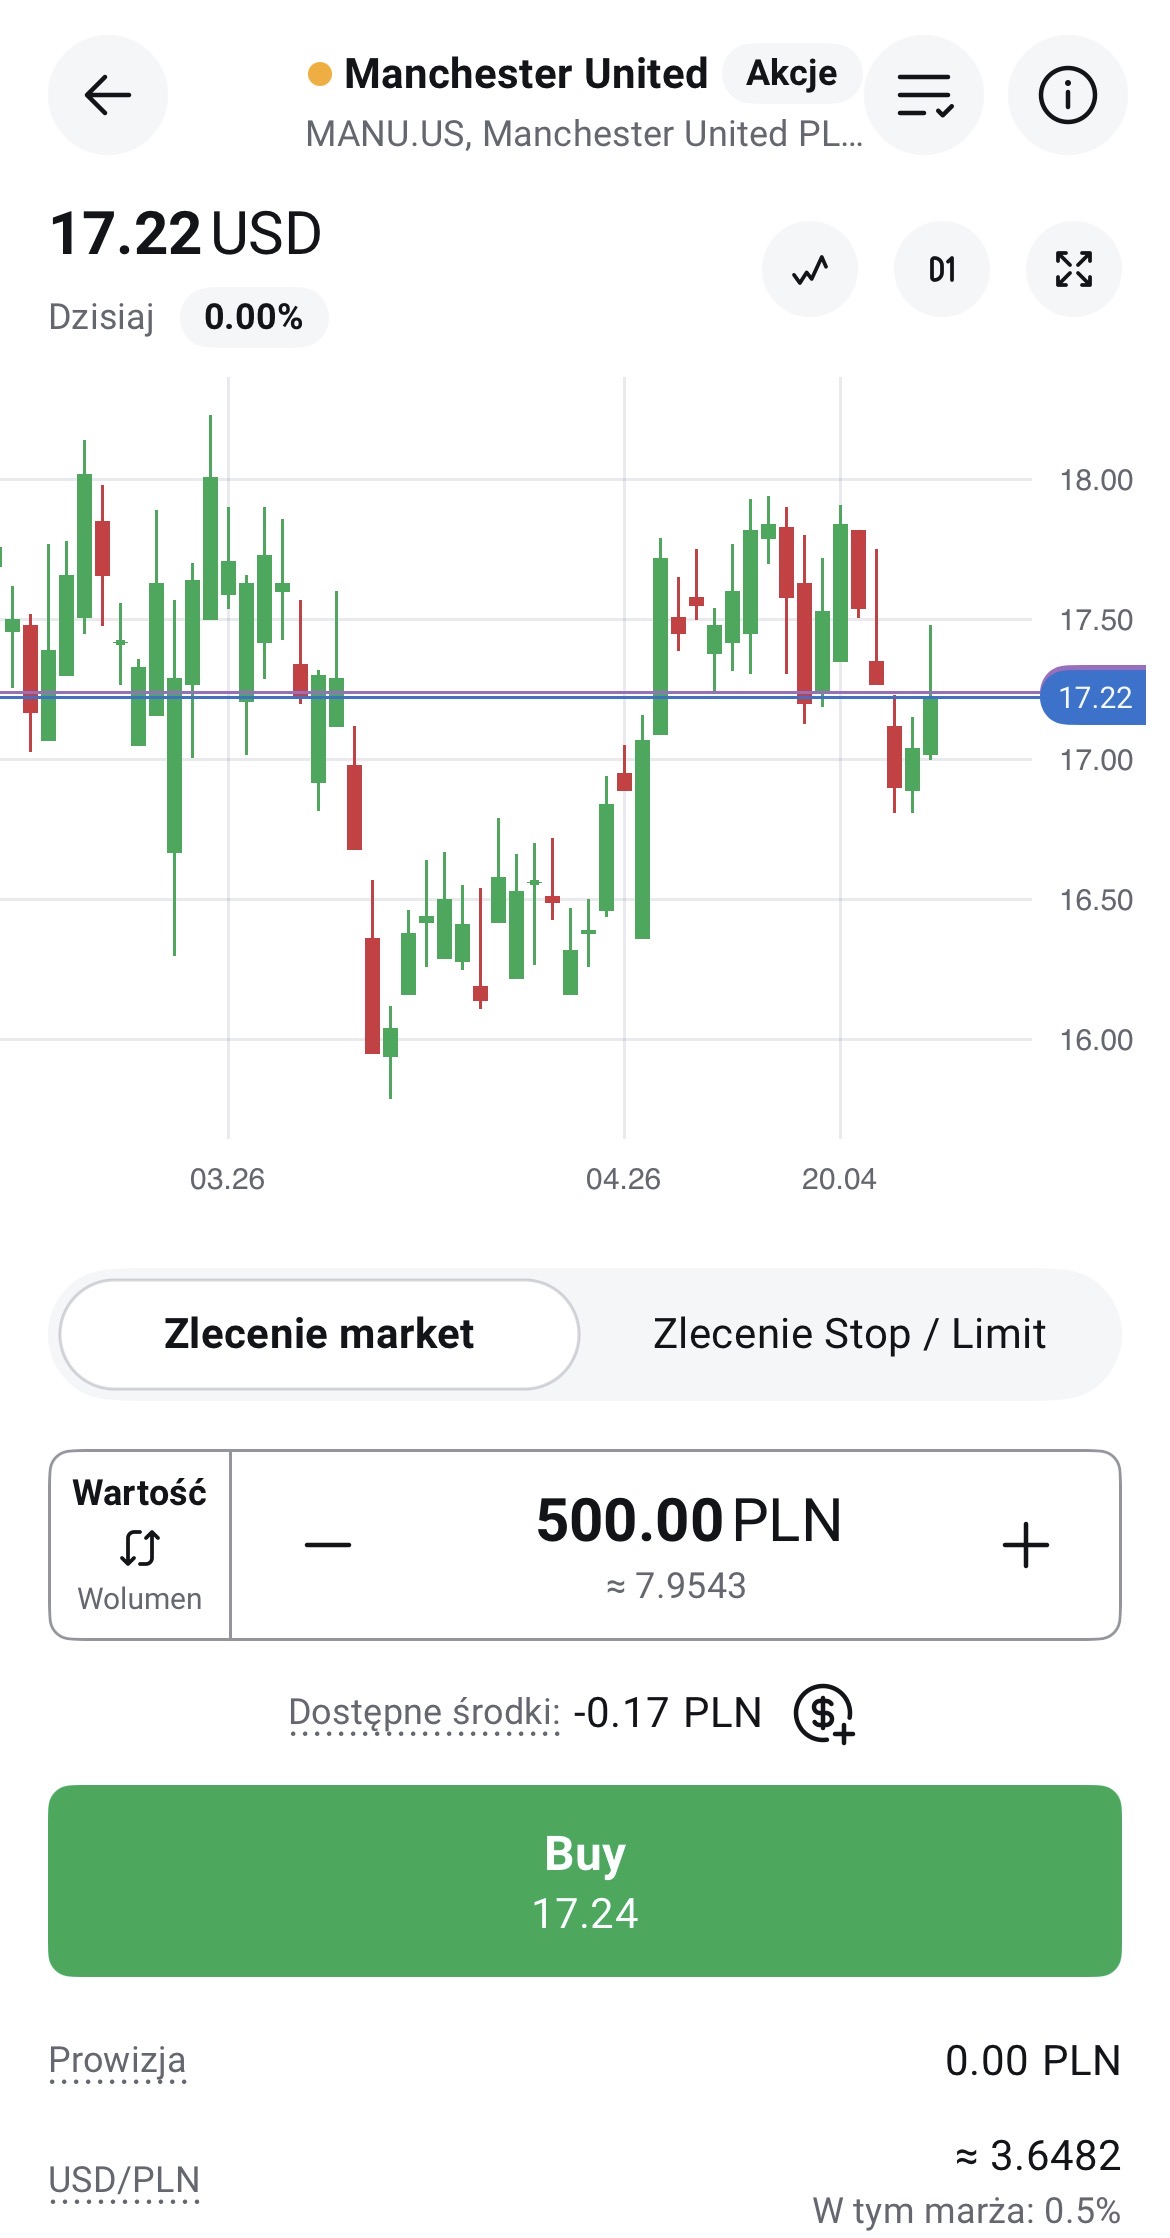Tap the Dostępne środki label
Image resolution: width=1170 pixels, height=2238 pixels.
pos(424,1712)
